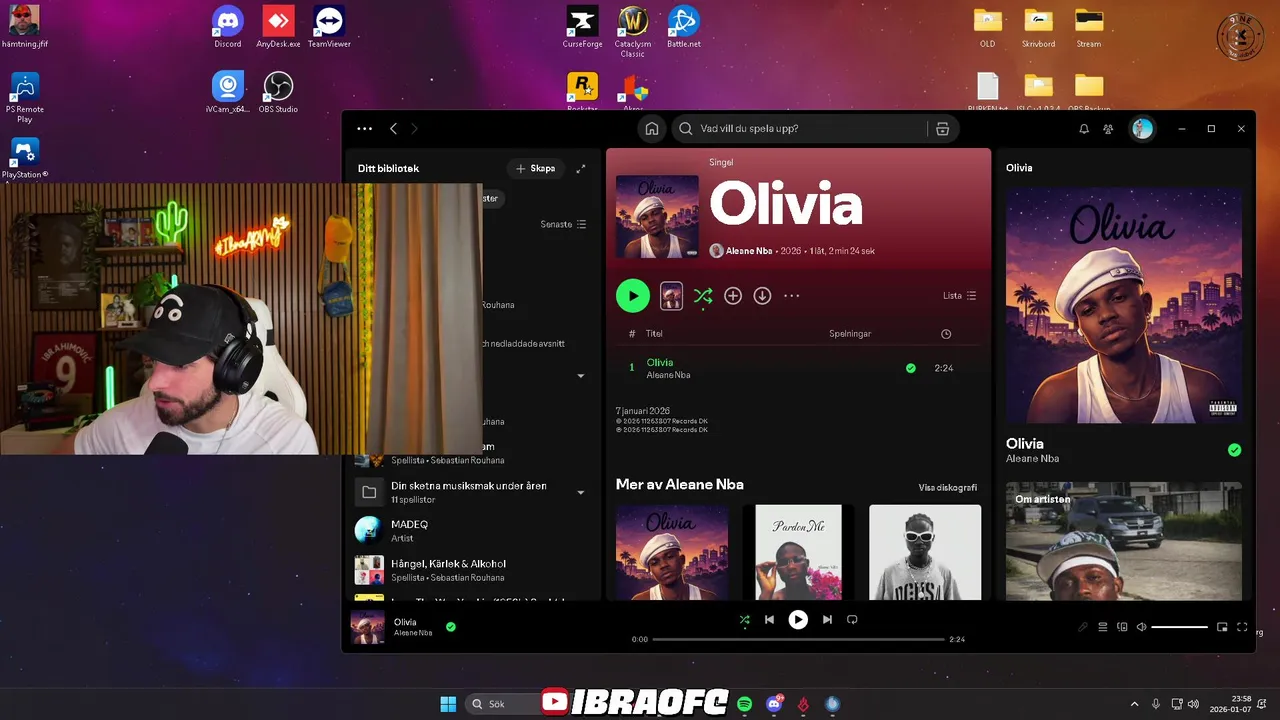
Task: Open the Aleane Nba artist link in header
Action: click(x=748, y=251)
